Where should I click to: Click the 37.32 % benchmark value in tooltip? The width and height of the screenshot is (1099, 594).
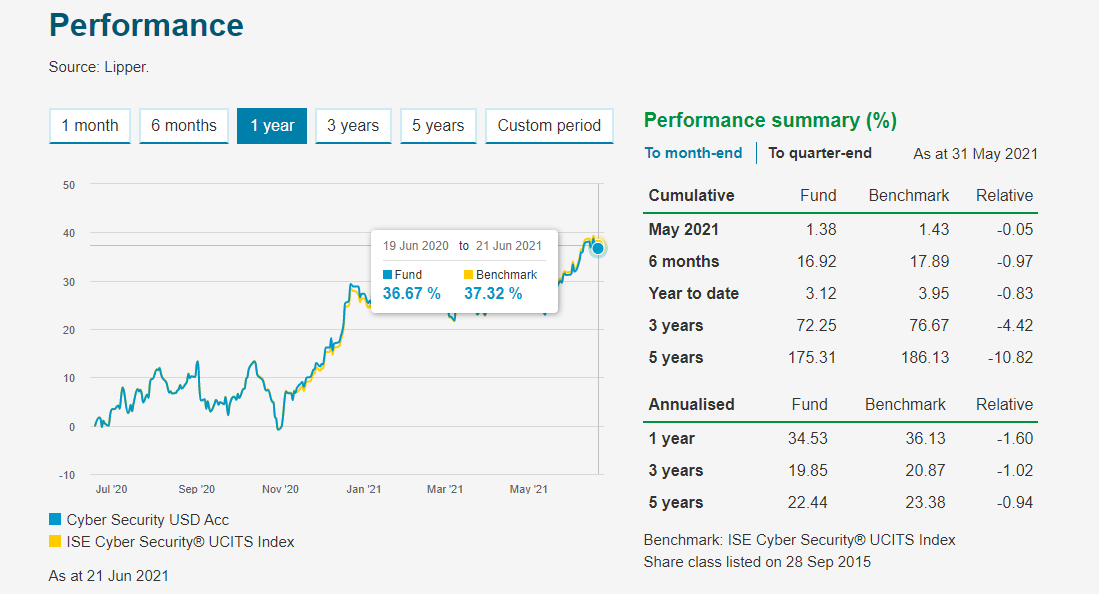[x=493, y=293]
